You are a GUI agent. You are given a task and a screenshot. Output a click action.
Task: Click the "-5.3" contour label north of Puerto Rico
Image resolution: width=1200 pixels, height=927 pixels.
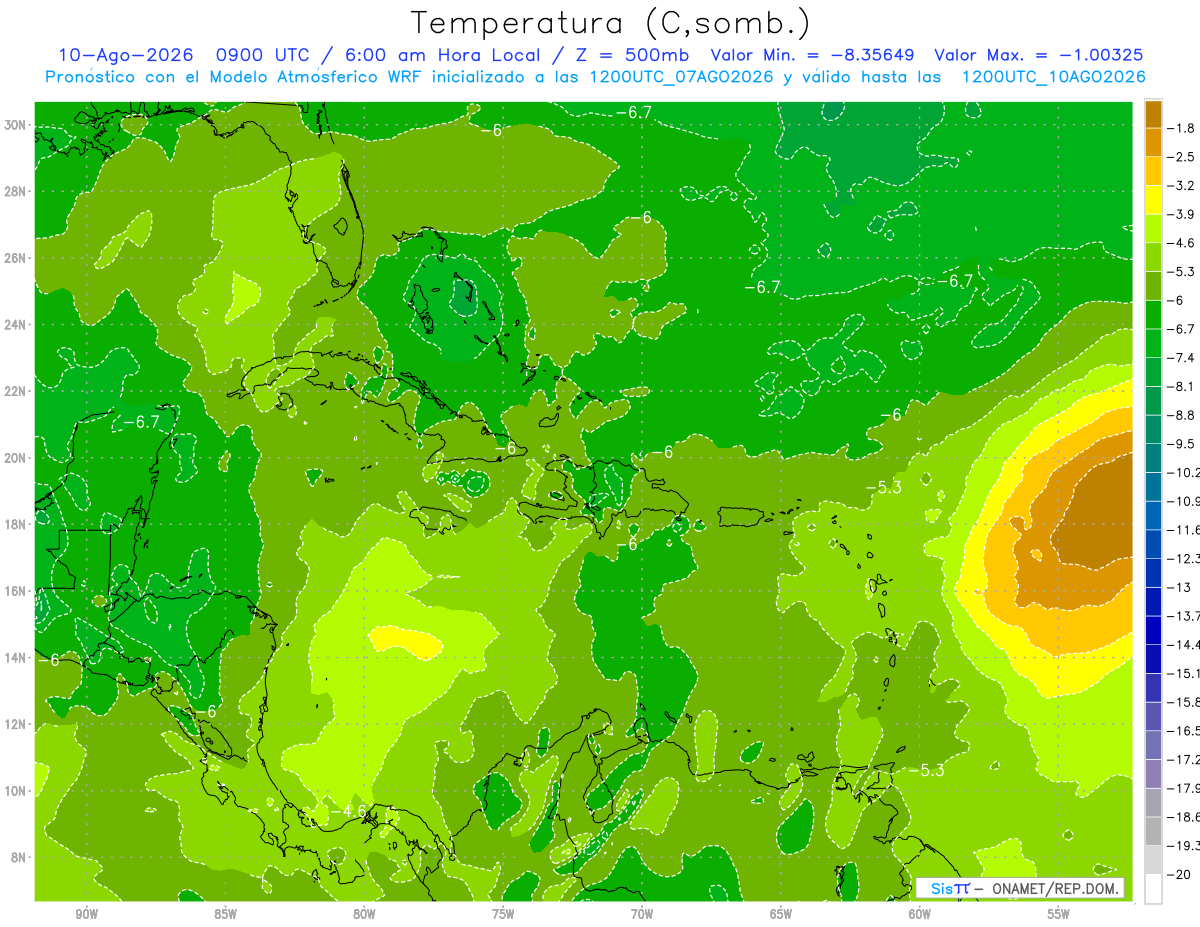coord(883,487)
